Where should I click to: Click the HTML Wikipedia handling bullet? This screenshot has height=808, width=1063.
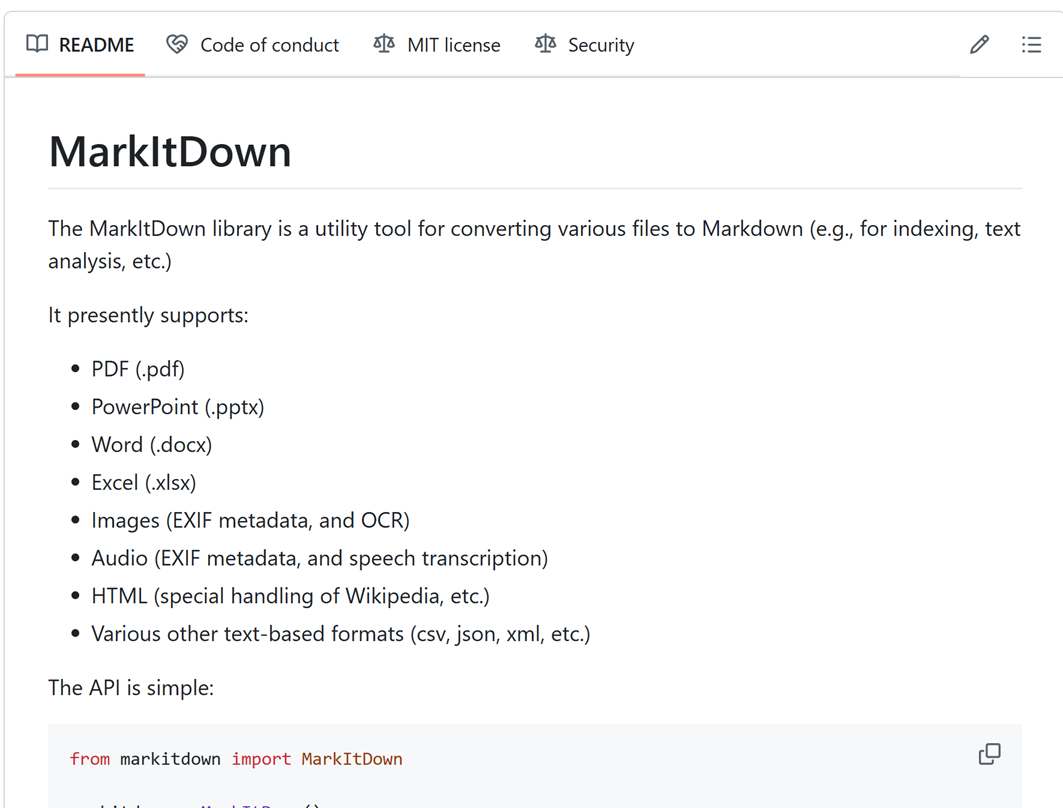tap(290, 595)
